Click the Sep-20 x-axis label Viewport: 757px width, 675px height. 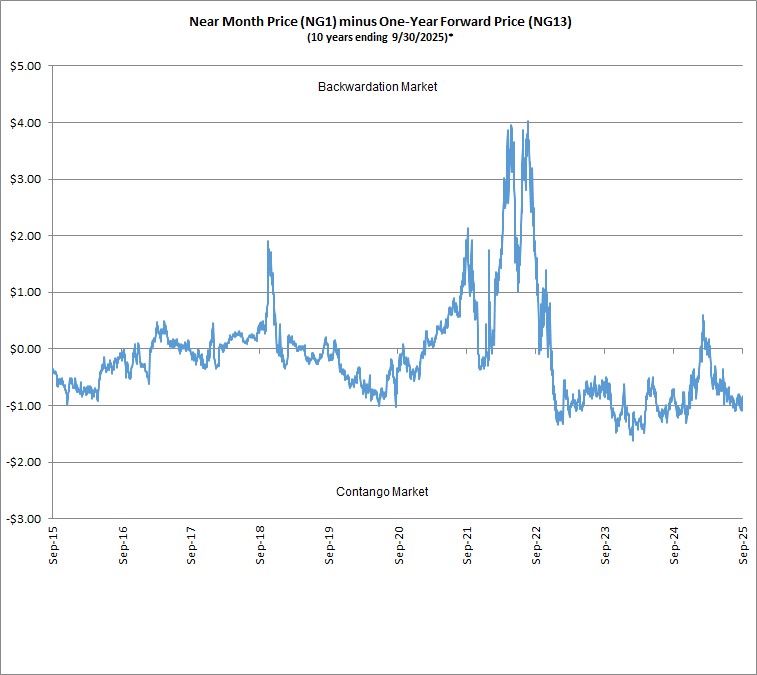pos(398,545)
